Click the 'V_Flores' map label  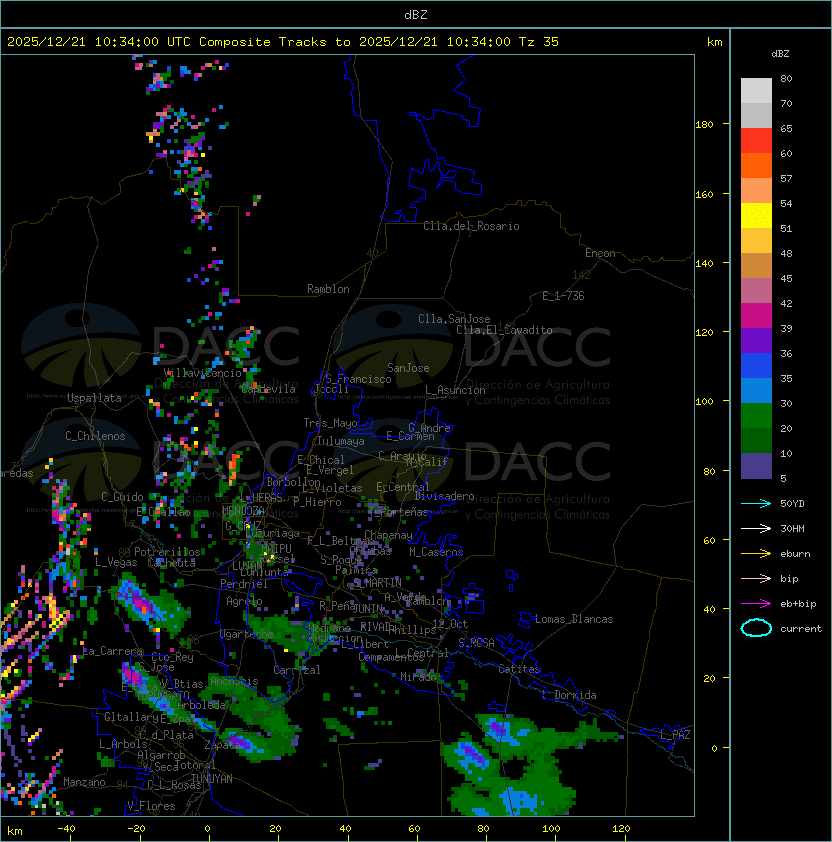(x=151, y=806)
